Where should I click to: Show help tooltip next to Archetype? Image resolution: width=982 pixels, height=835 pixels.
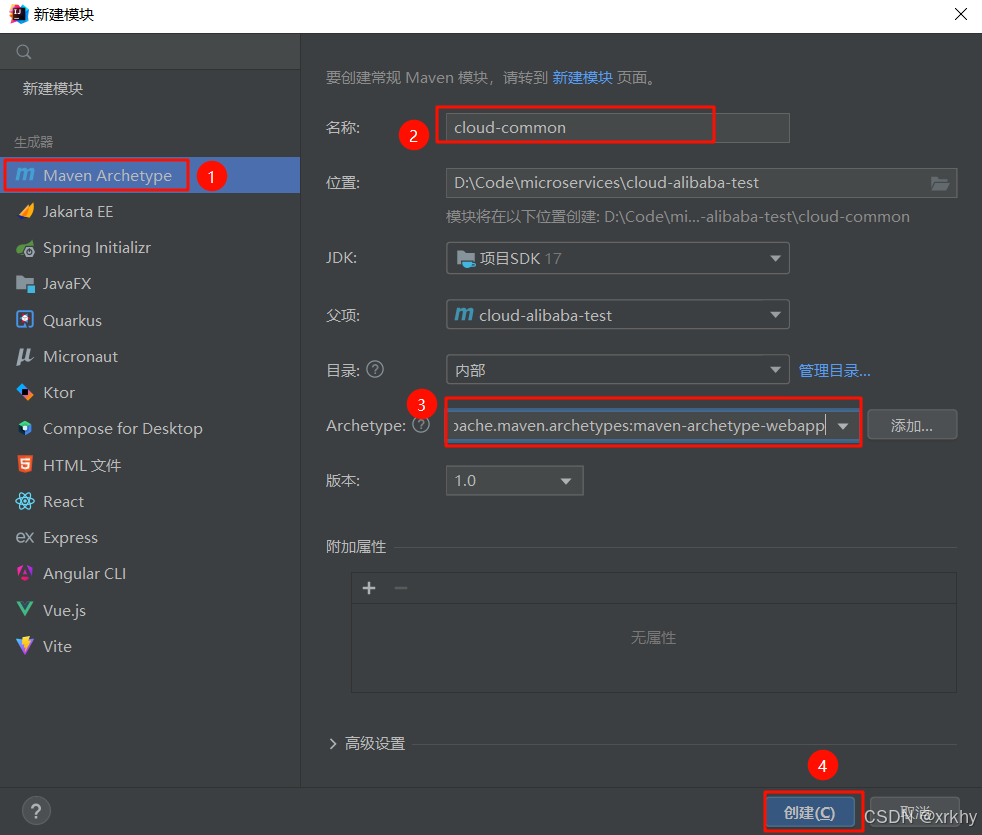click(421, 425)
